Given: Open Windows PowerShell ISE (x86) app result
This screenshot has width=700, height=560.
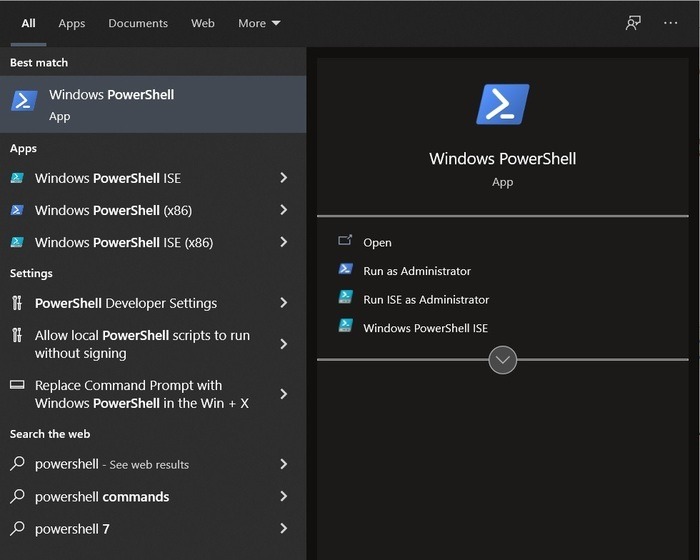Looking at the screenshot, I should (124, 242).
